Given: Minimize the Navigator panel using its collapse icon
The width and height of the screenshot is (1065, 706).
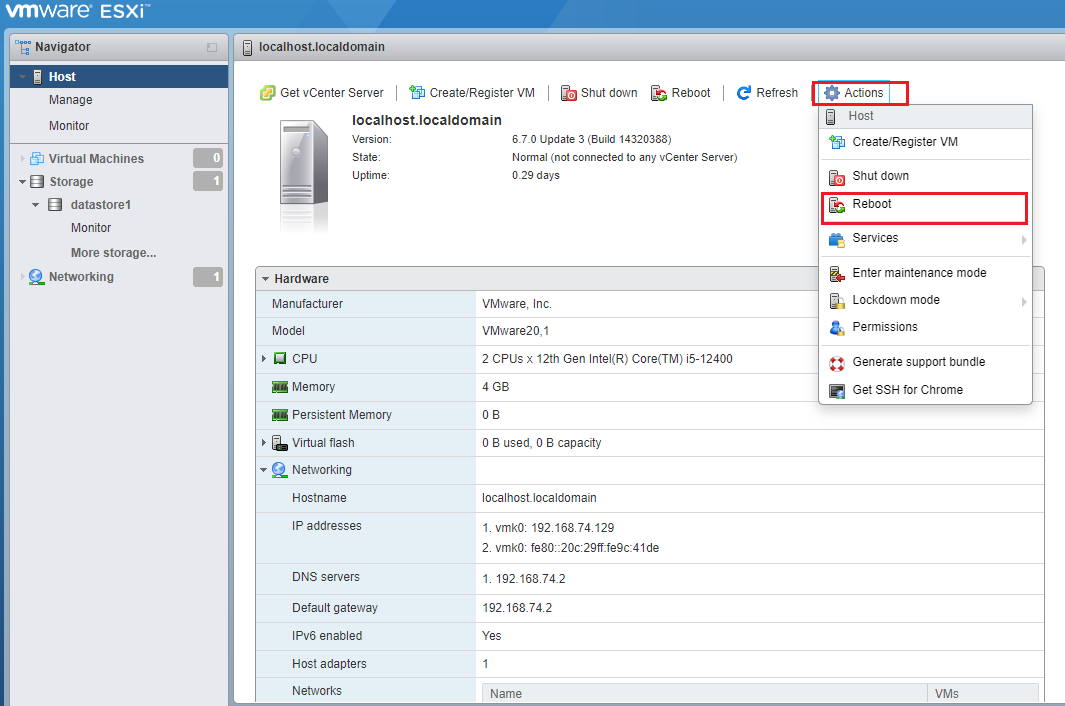Looking at the screenshot, I should [x=212, y=48].
